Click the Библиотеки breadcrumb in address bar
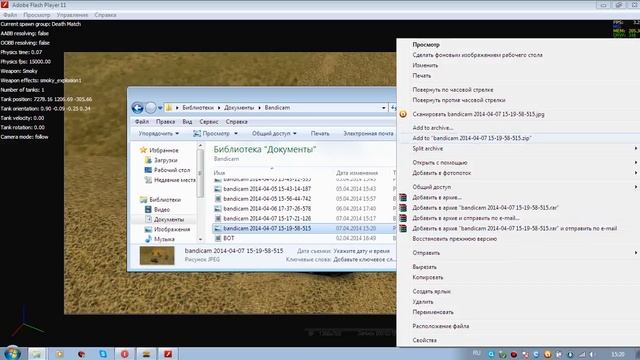640x360 pixels. tap(198, 108)
